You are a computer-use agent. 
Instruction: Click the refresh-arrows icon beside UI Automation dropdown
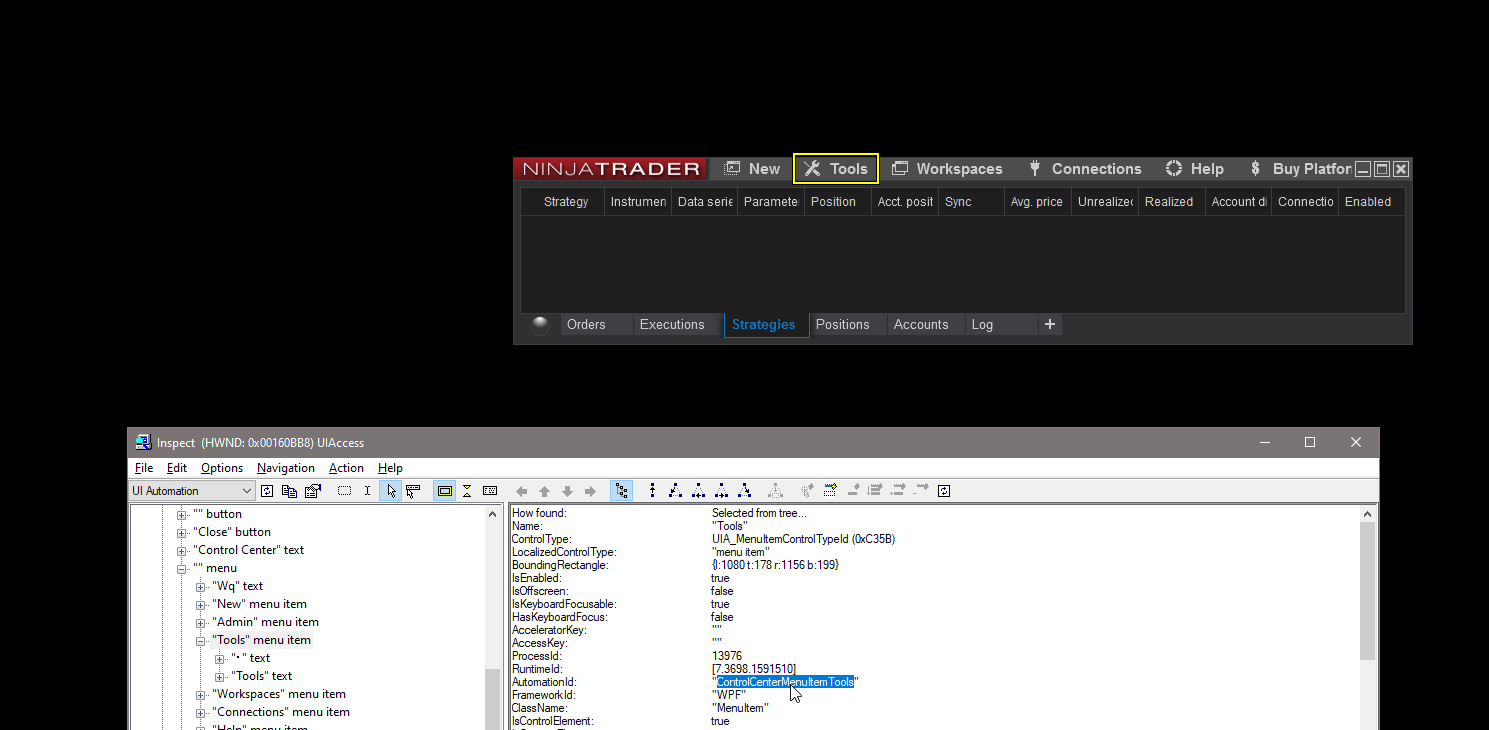(267, 491)
